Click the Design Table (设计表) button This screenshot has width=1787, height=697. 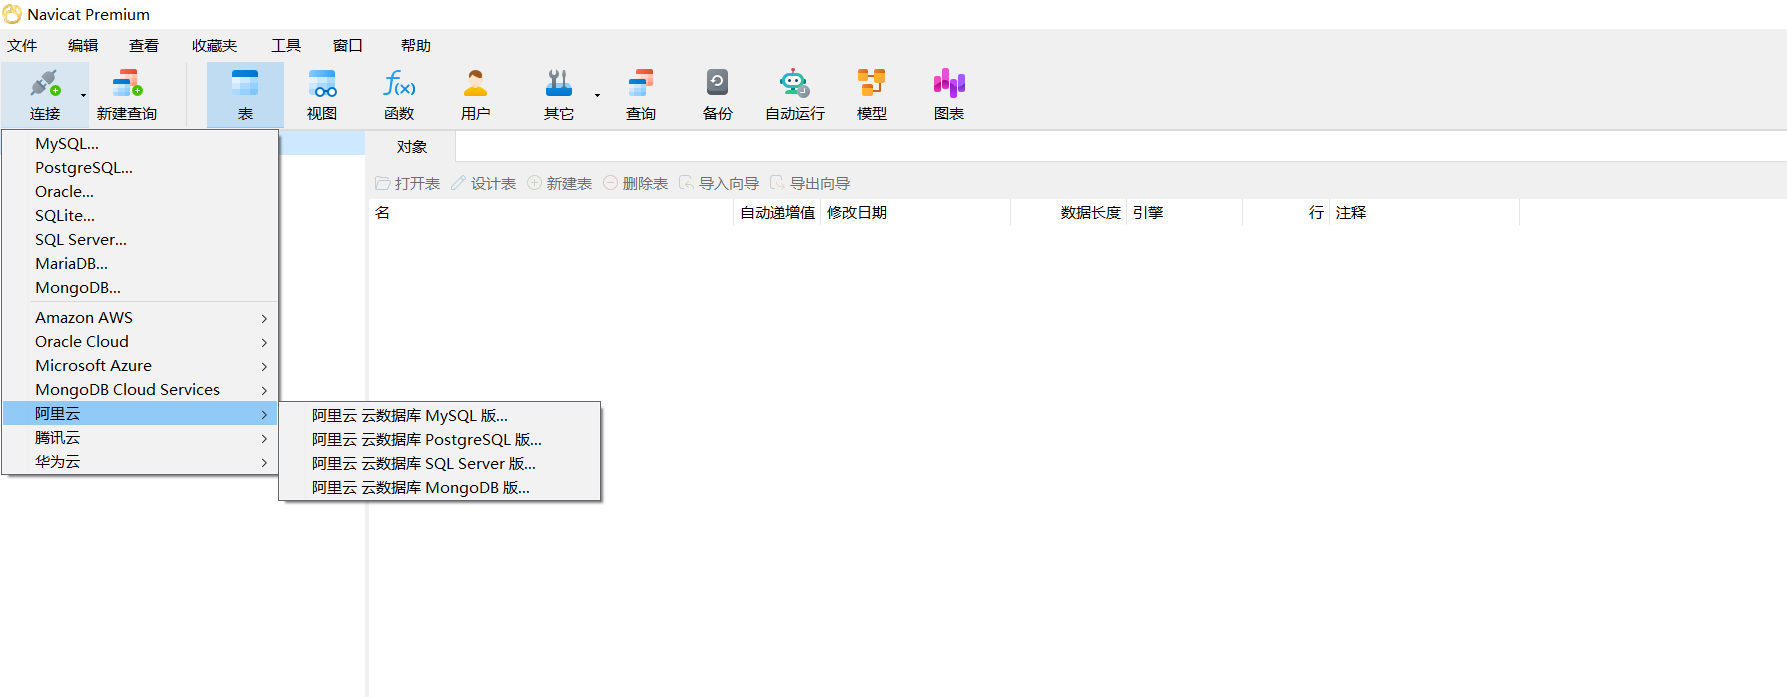pos(484,183)
